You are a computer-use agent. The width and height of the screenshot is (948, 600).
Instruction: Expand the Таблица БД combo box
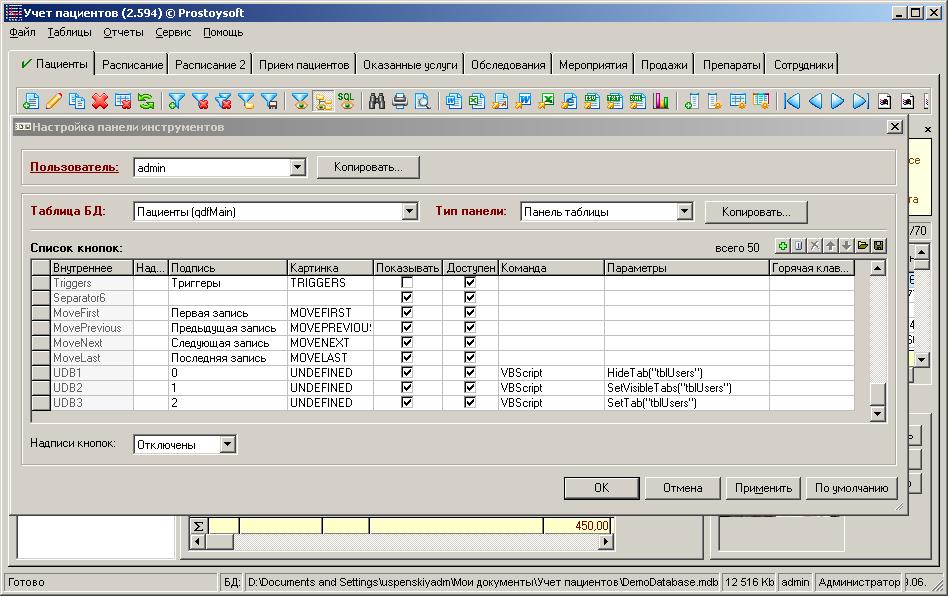point(409,212)
